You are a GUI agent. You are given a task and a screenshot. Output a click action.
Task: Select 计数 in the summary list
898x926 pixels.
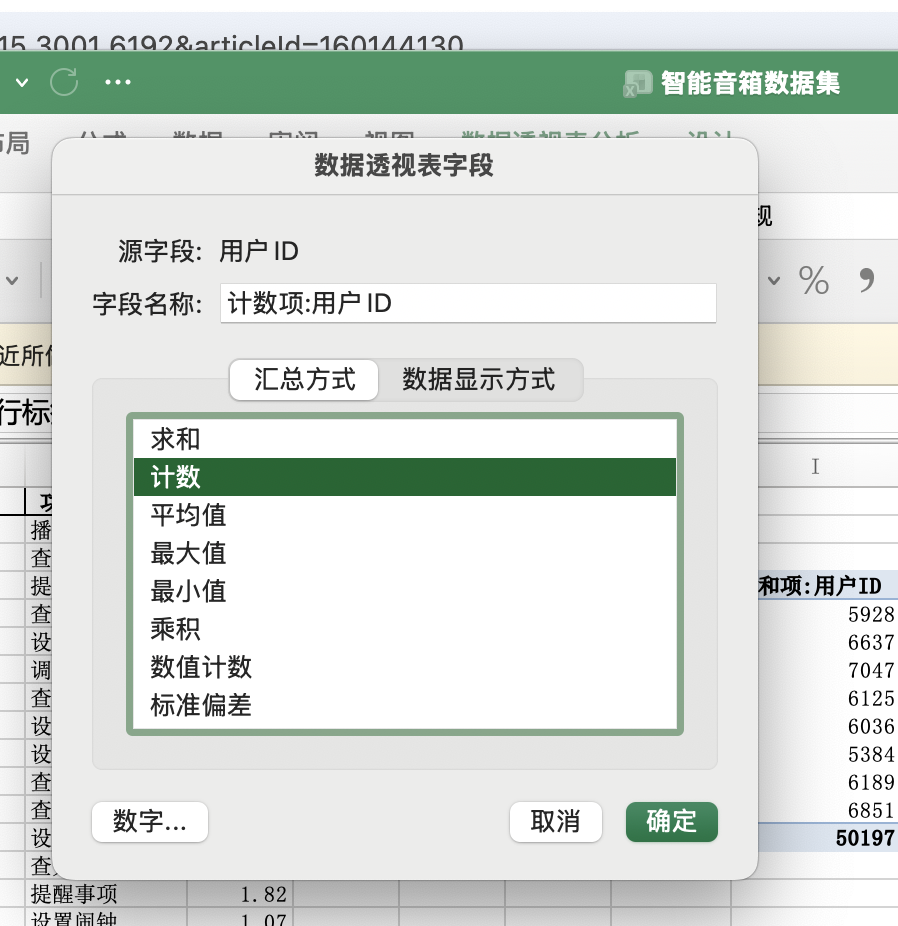click(x=404, y=477)
